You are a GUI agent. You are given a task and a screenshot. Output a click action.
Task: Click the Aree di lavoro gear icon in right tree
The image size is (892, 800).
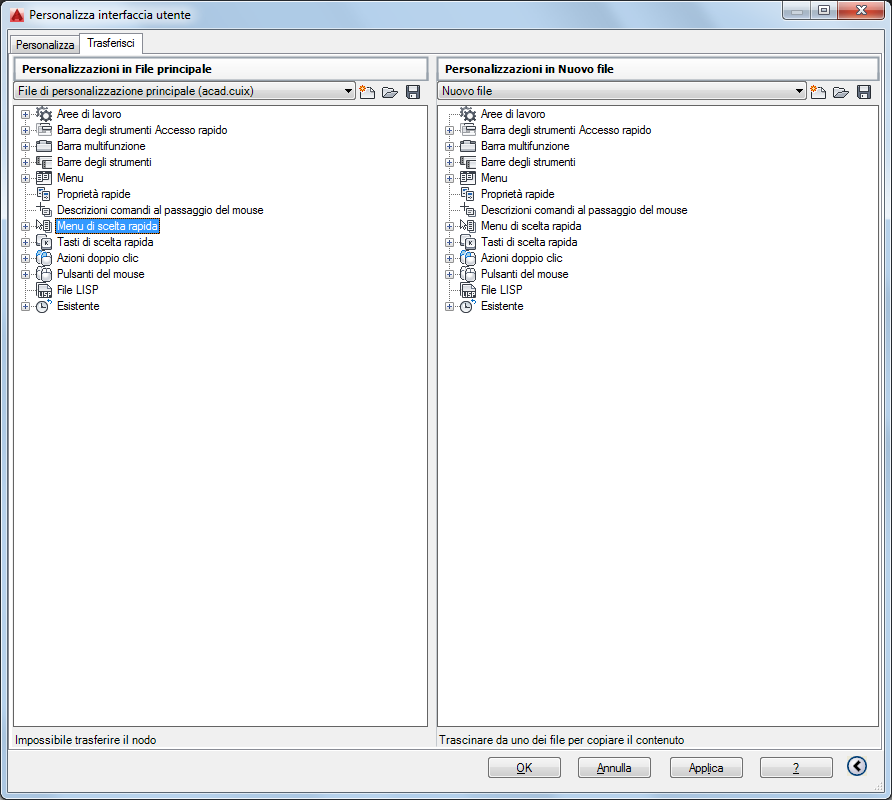tap(468, 114)
